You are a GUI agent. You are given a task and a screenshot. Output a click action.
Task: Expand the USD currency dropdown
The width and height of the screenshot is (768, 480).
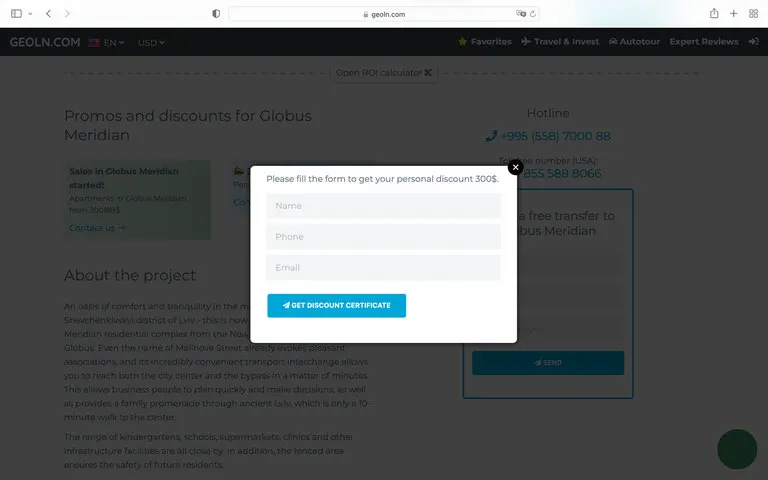151,42
